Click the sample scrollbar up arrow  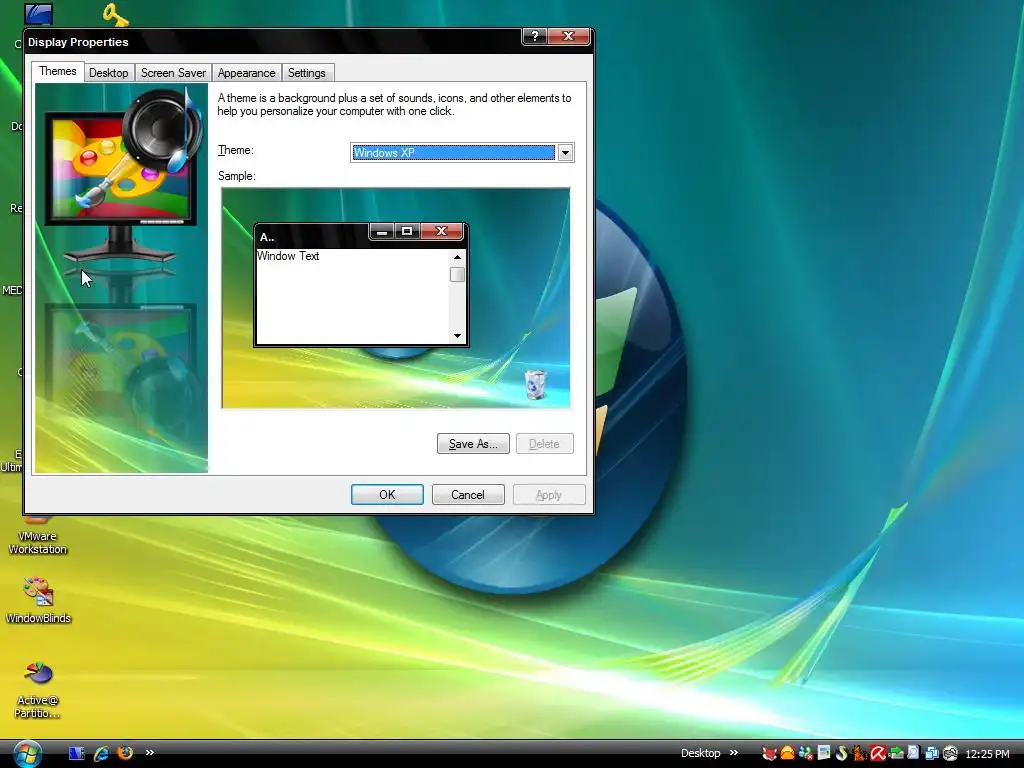click(x=457, y=257)
